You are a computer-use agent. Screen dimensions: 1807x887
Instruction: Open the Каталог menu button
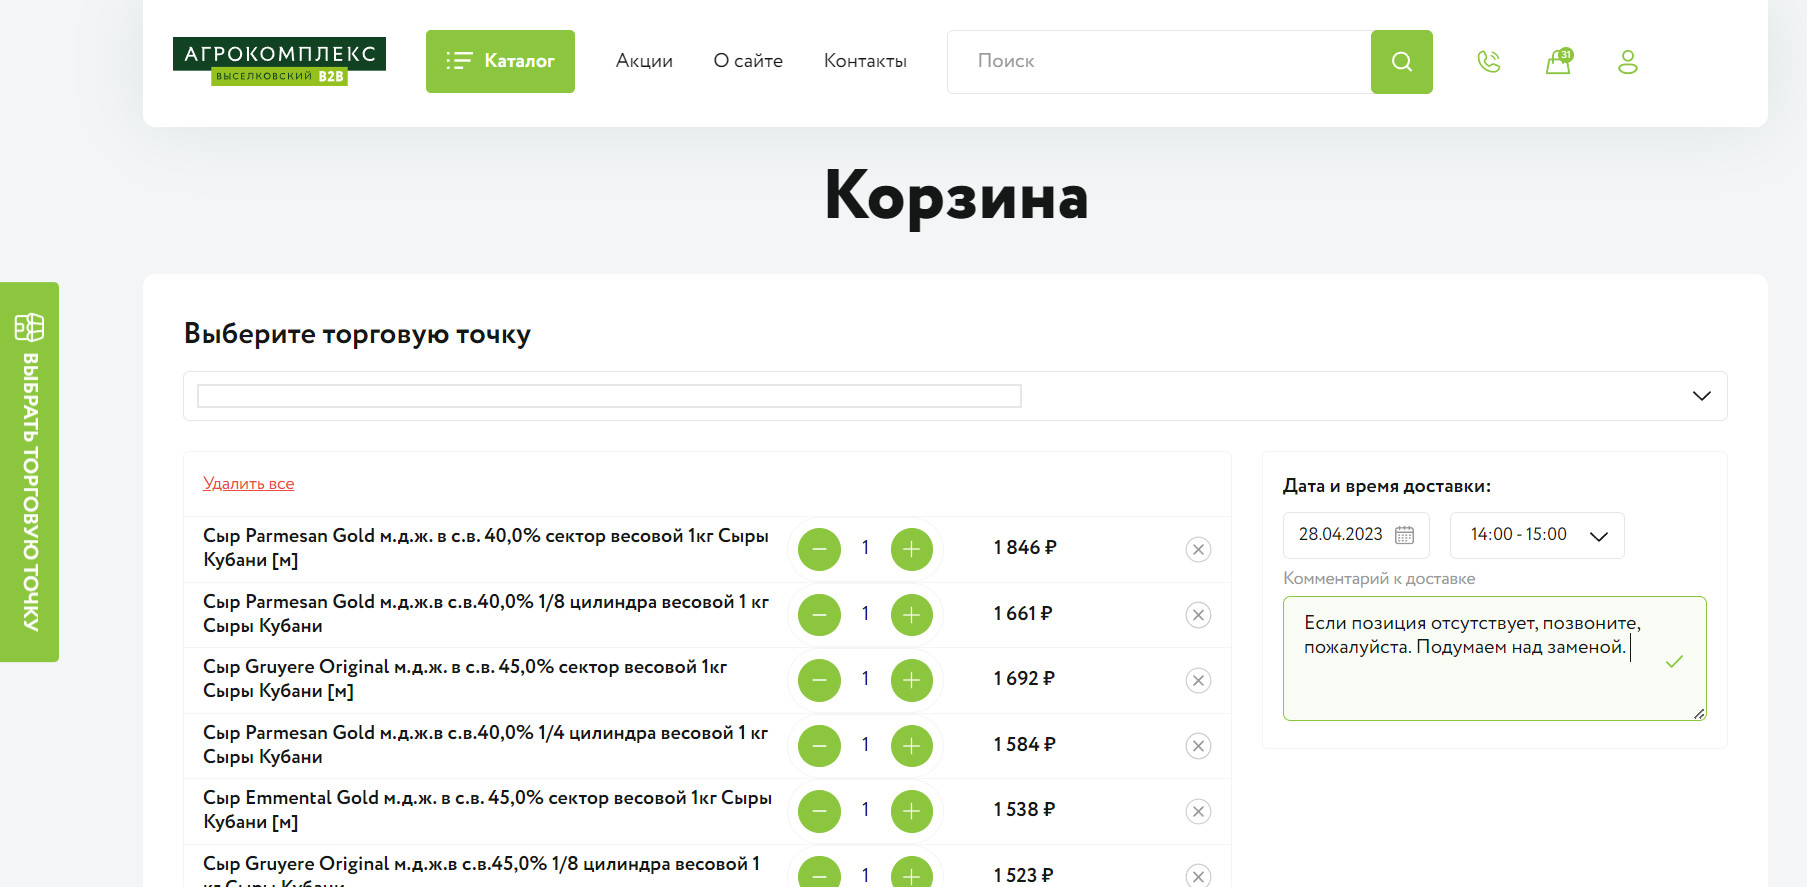(x=500, y=61)
